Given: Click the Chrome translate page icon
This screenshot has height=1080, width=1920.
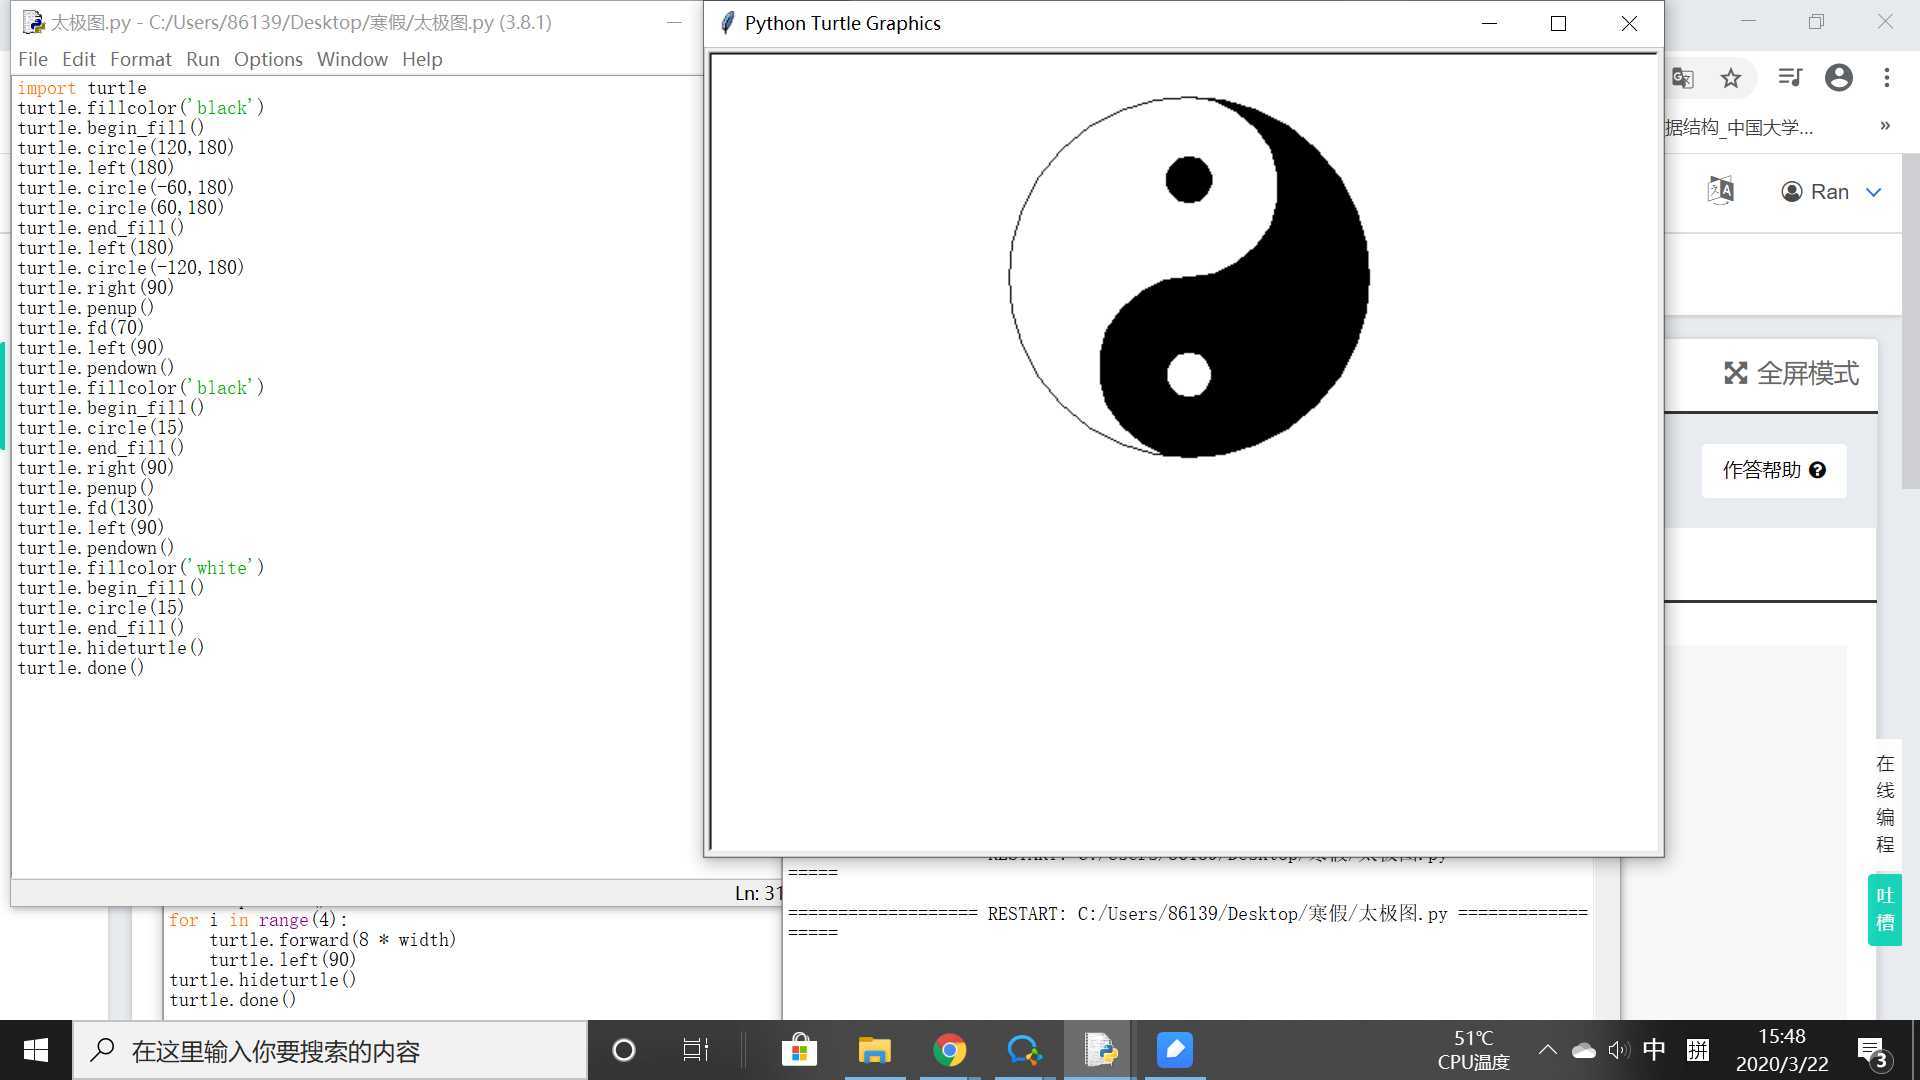Looking at the screenshot, I should pyautogui.click(x=1683, y=78).
